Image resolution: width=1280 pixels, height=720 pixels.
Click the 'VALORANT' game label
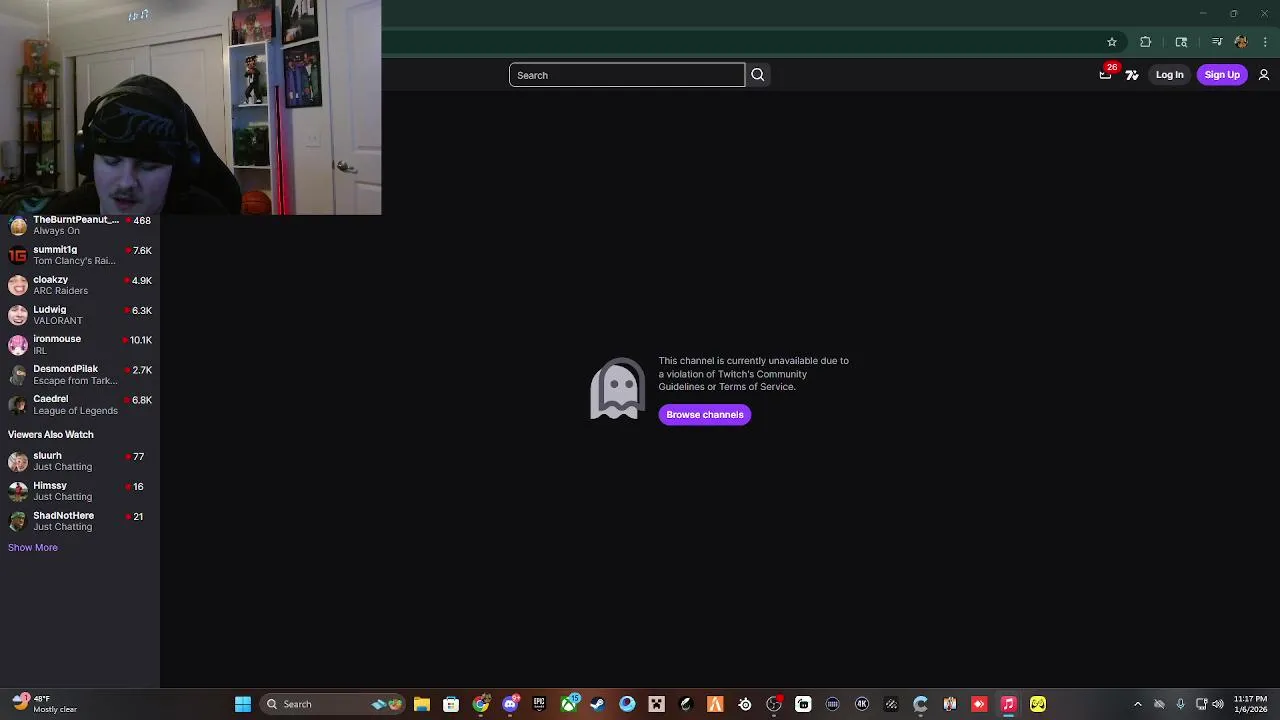tap(58, 321)
